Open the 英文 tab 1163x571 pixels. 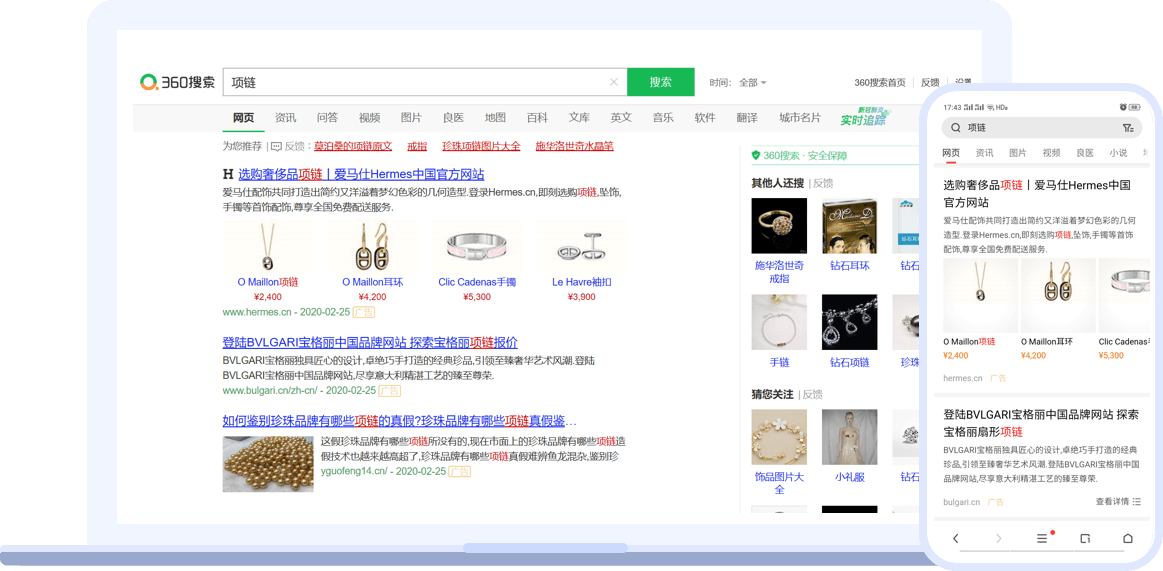622,117
